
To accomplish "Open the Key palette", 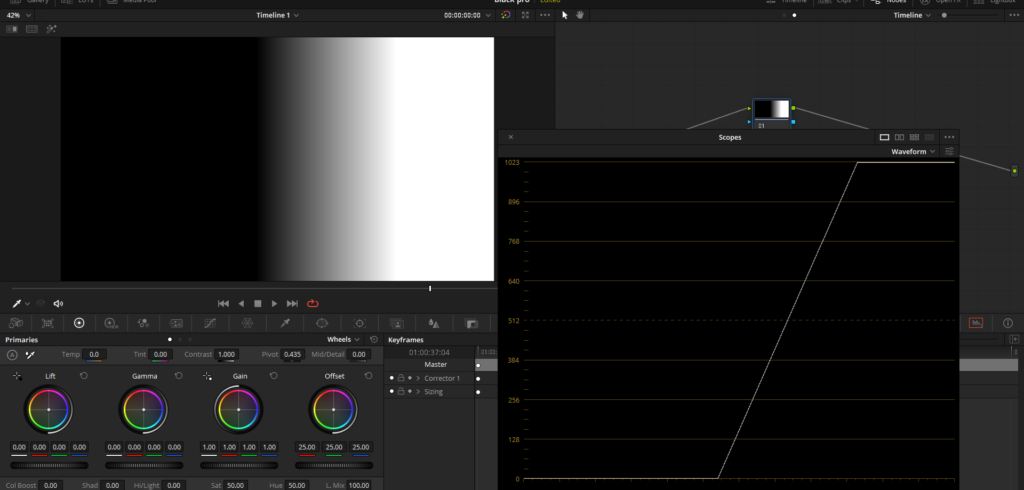I will coord(471,323).
